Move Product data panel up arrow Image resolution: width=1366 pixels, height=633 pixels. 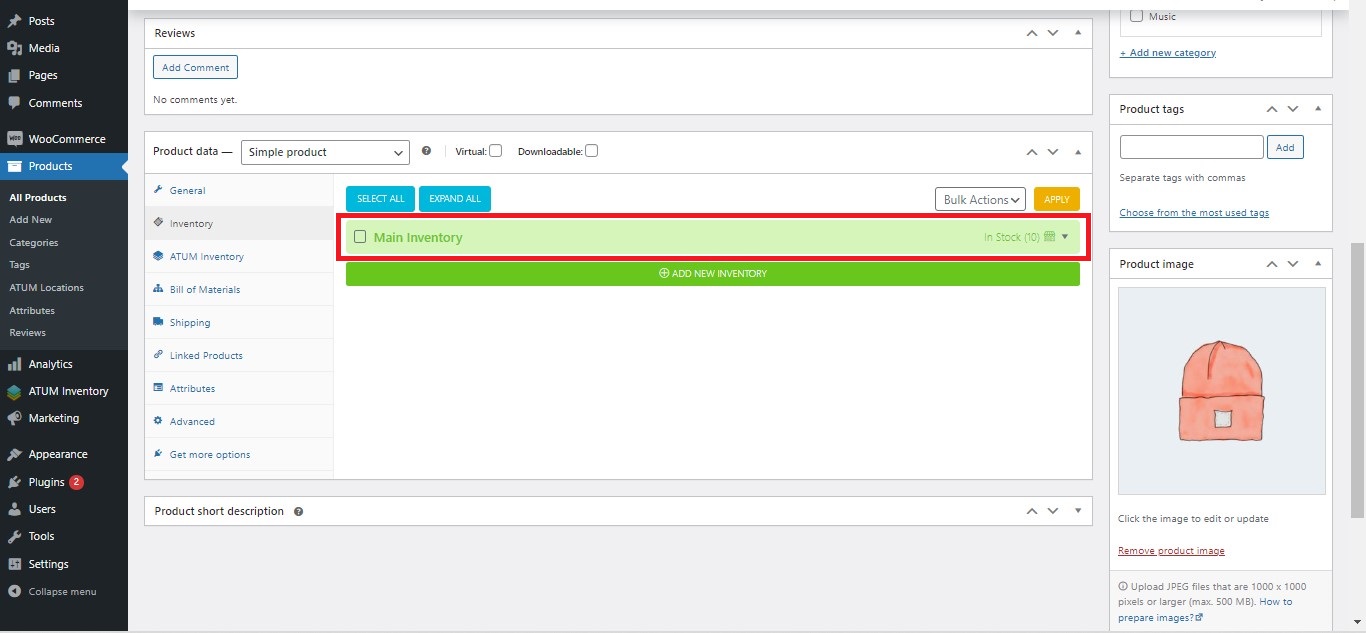click(1032, 152)
